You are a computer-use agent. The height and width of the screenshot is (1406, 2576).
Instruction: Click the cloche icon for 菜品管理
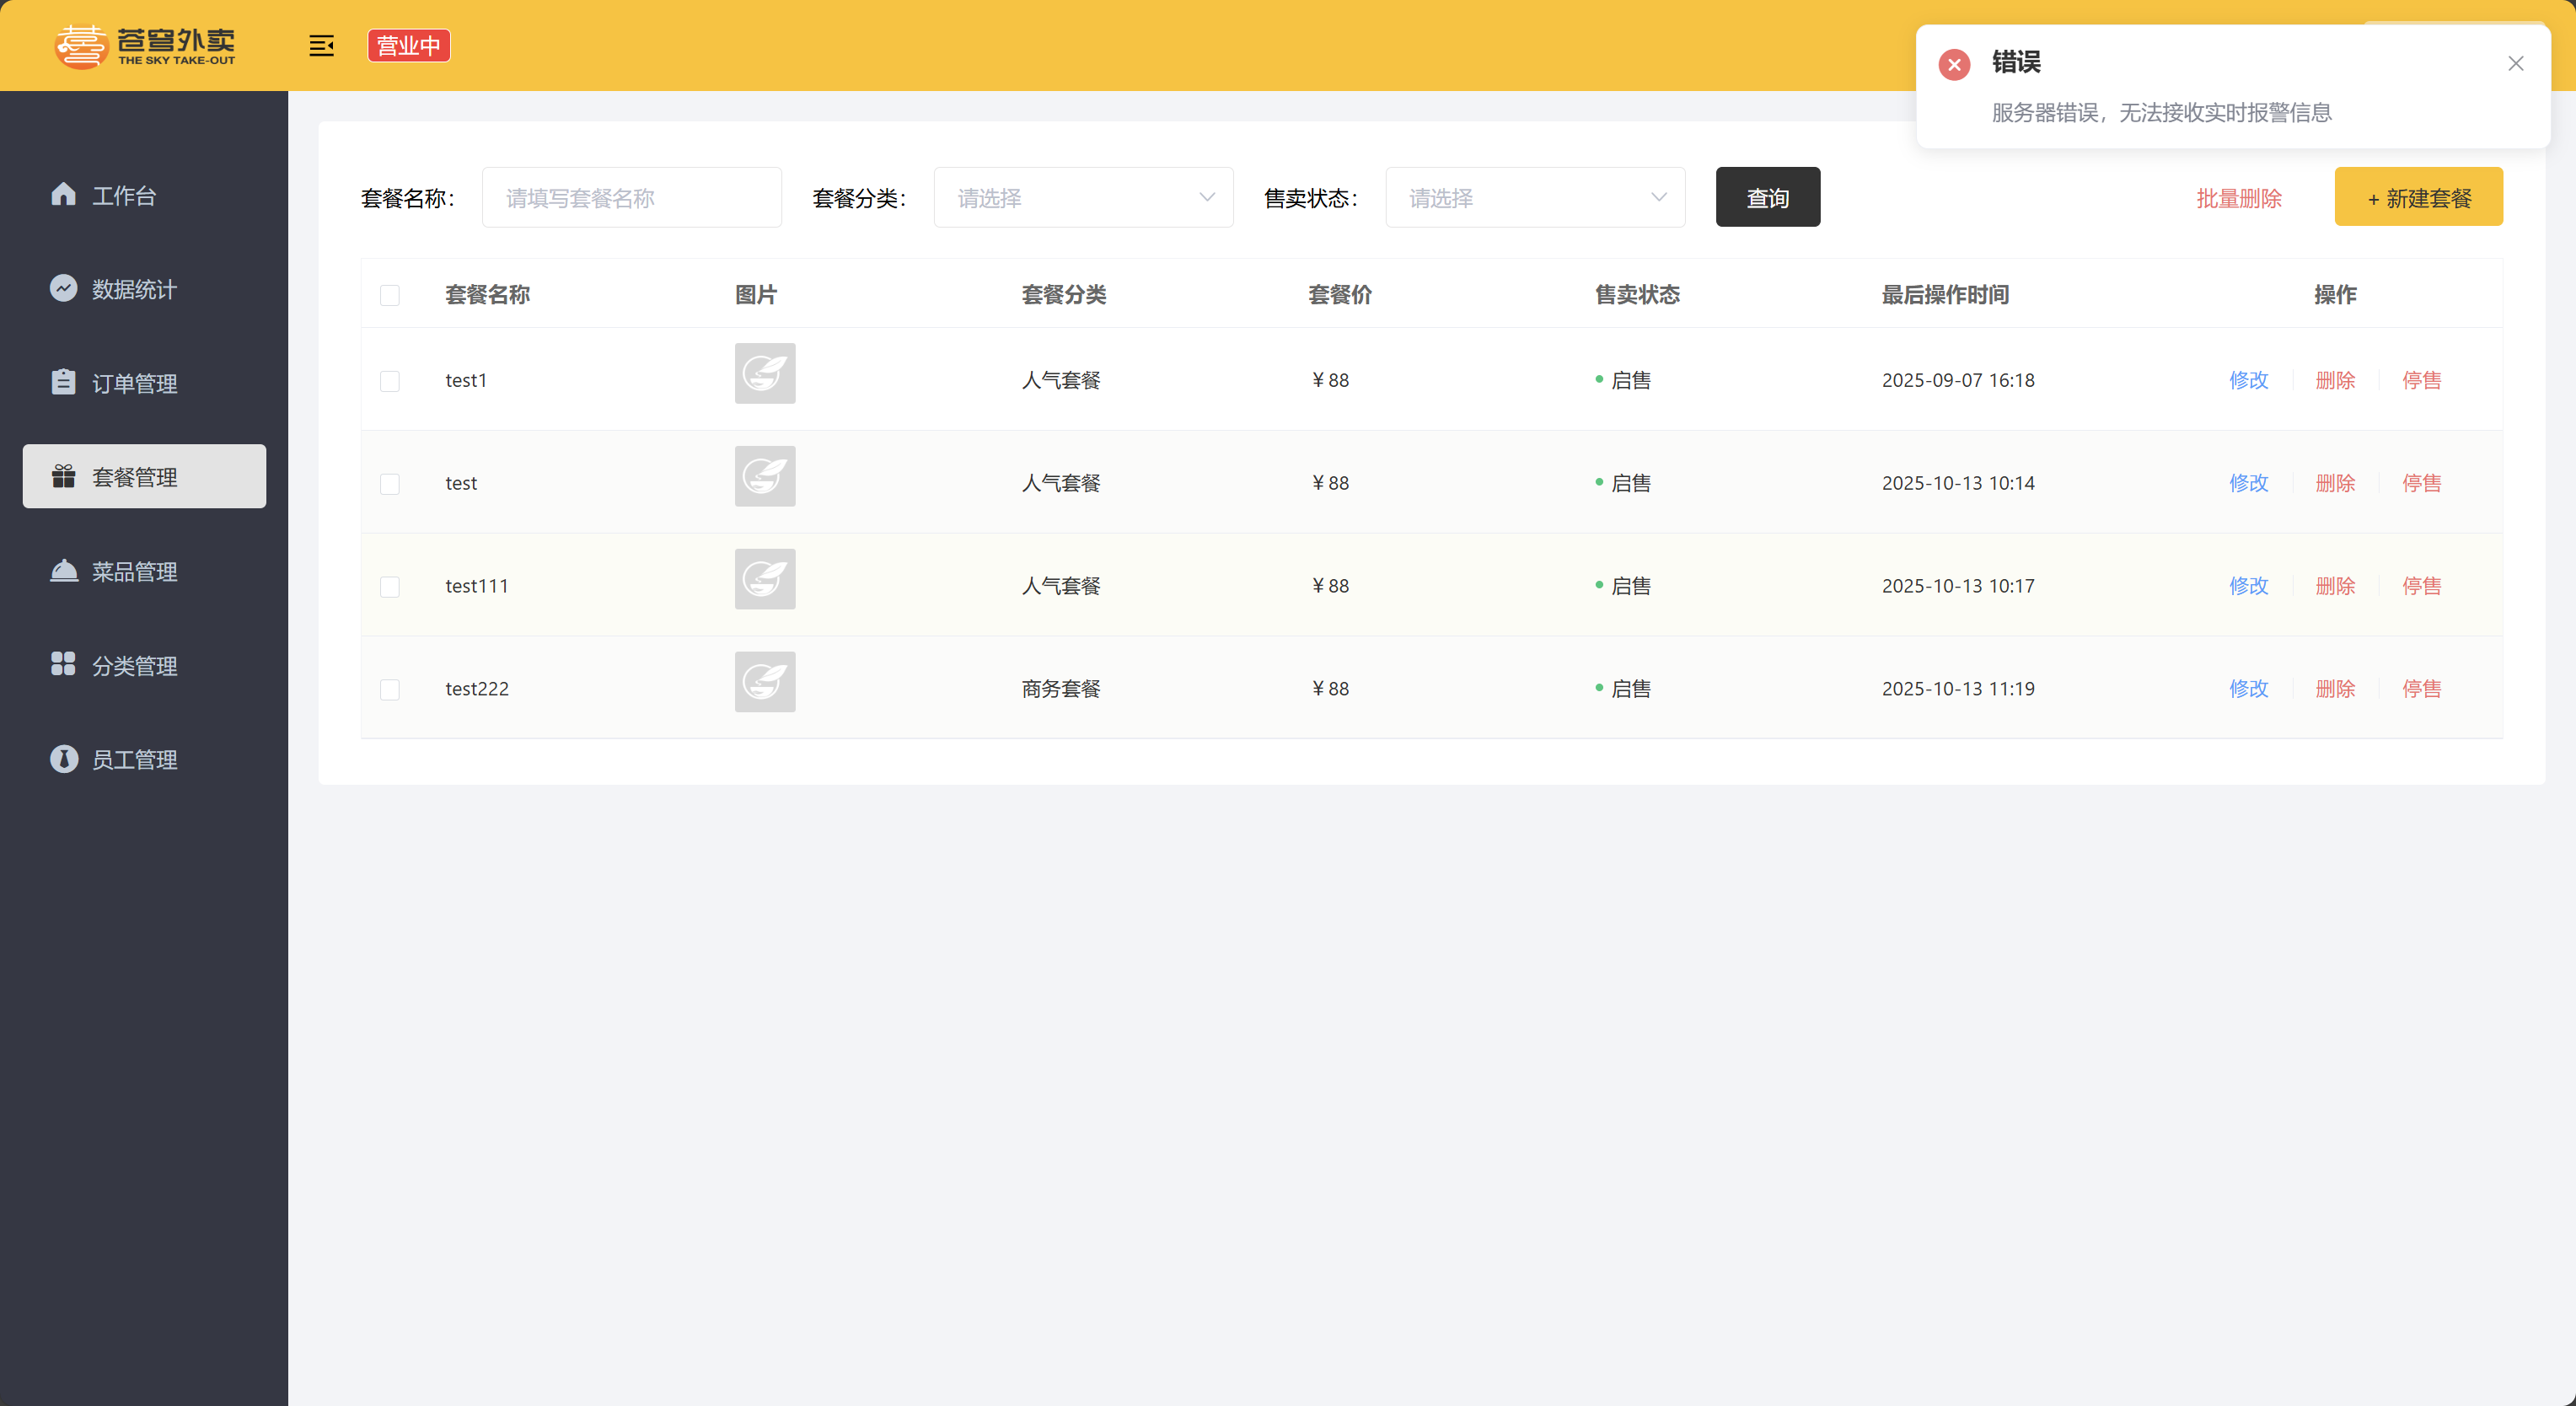(63, 570)
